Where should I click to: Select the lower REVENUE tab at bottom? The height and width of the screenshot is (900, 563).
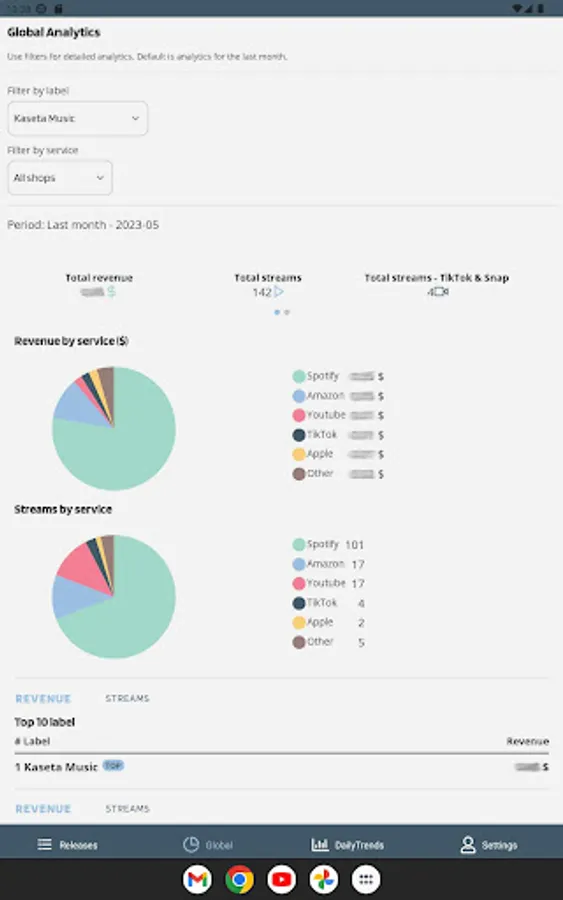coord(43,809)
